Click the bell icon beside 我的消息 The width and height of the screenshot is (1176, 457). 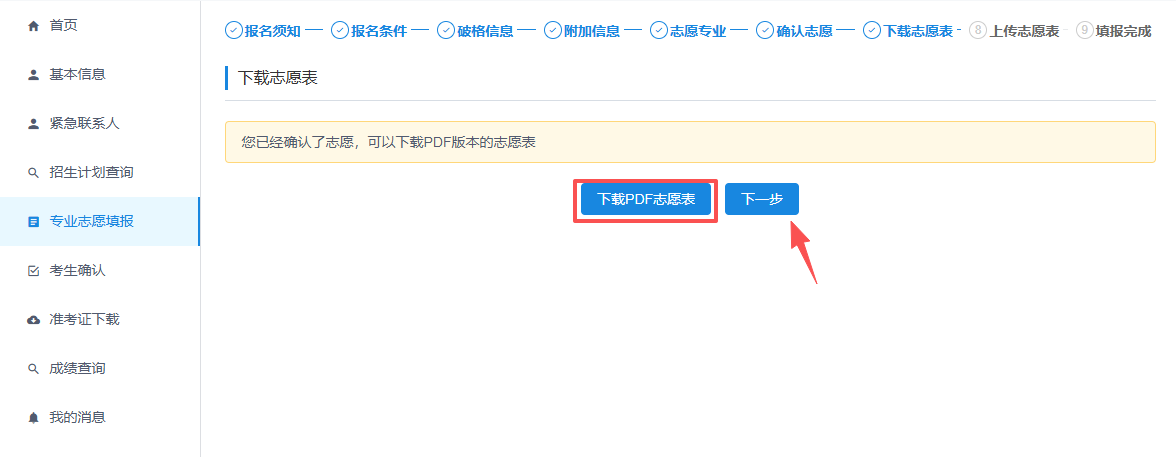coord(34,418)
